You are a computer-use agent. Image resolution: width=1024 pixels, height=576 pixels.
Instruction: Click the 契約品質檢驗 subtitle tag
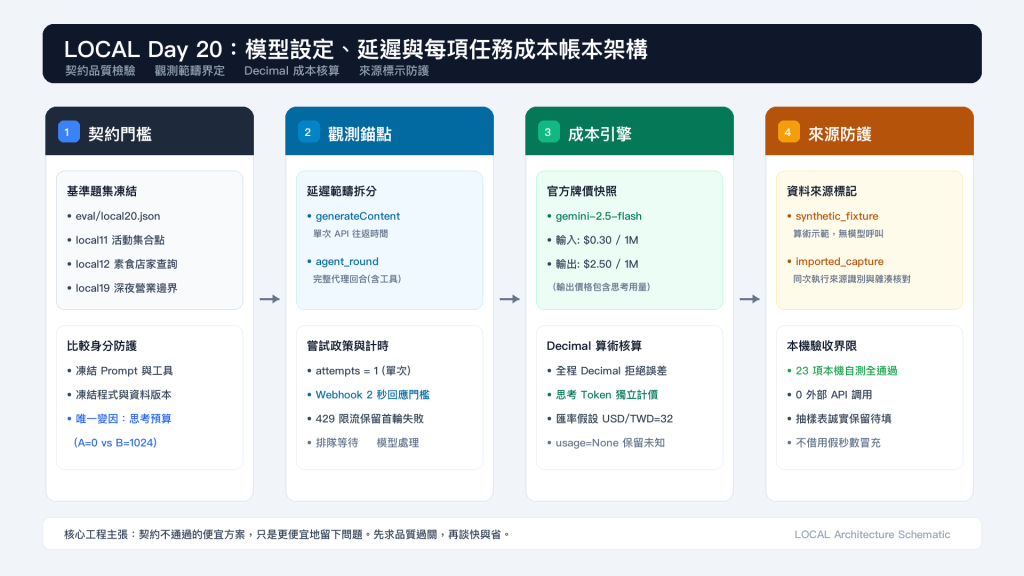[x=100, y=71]
